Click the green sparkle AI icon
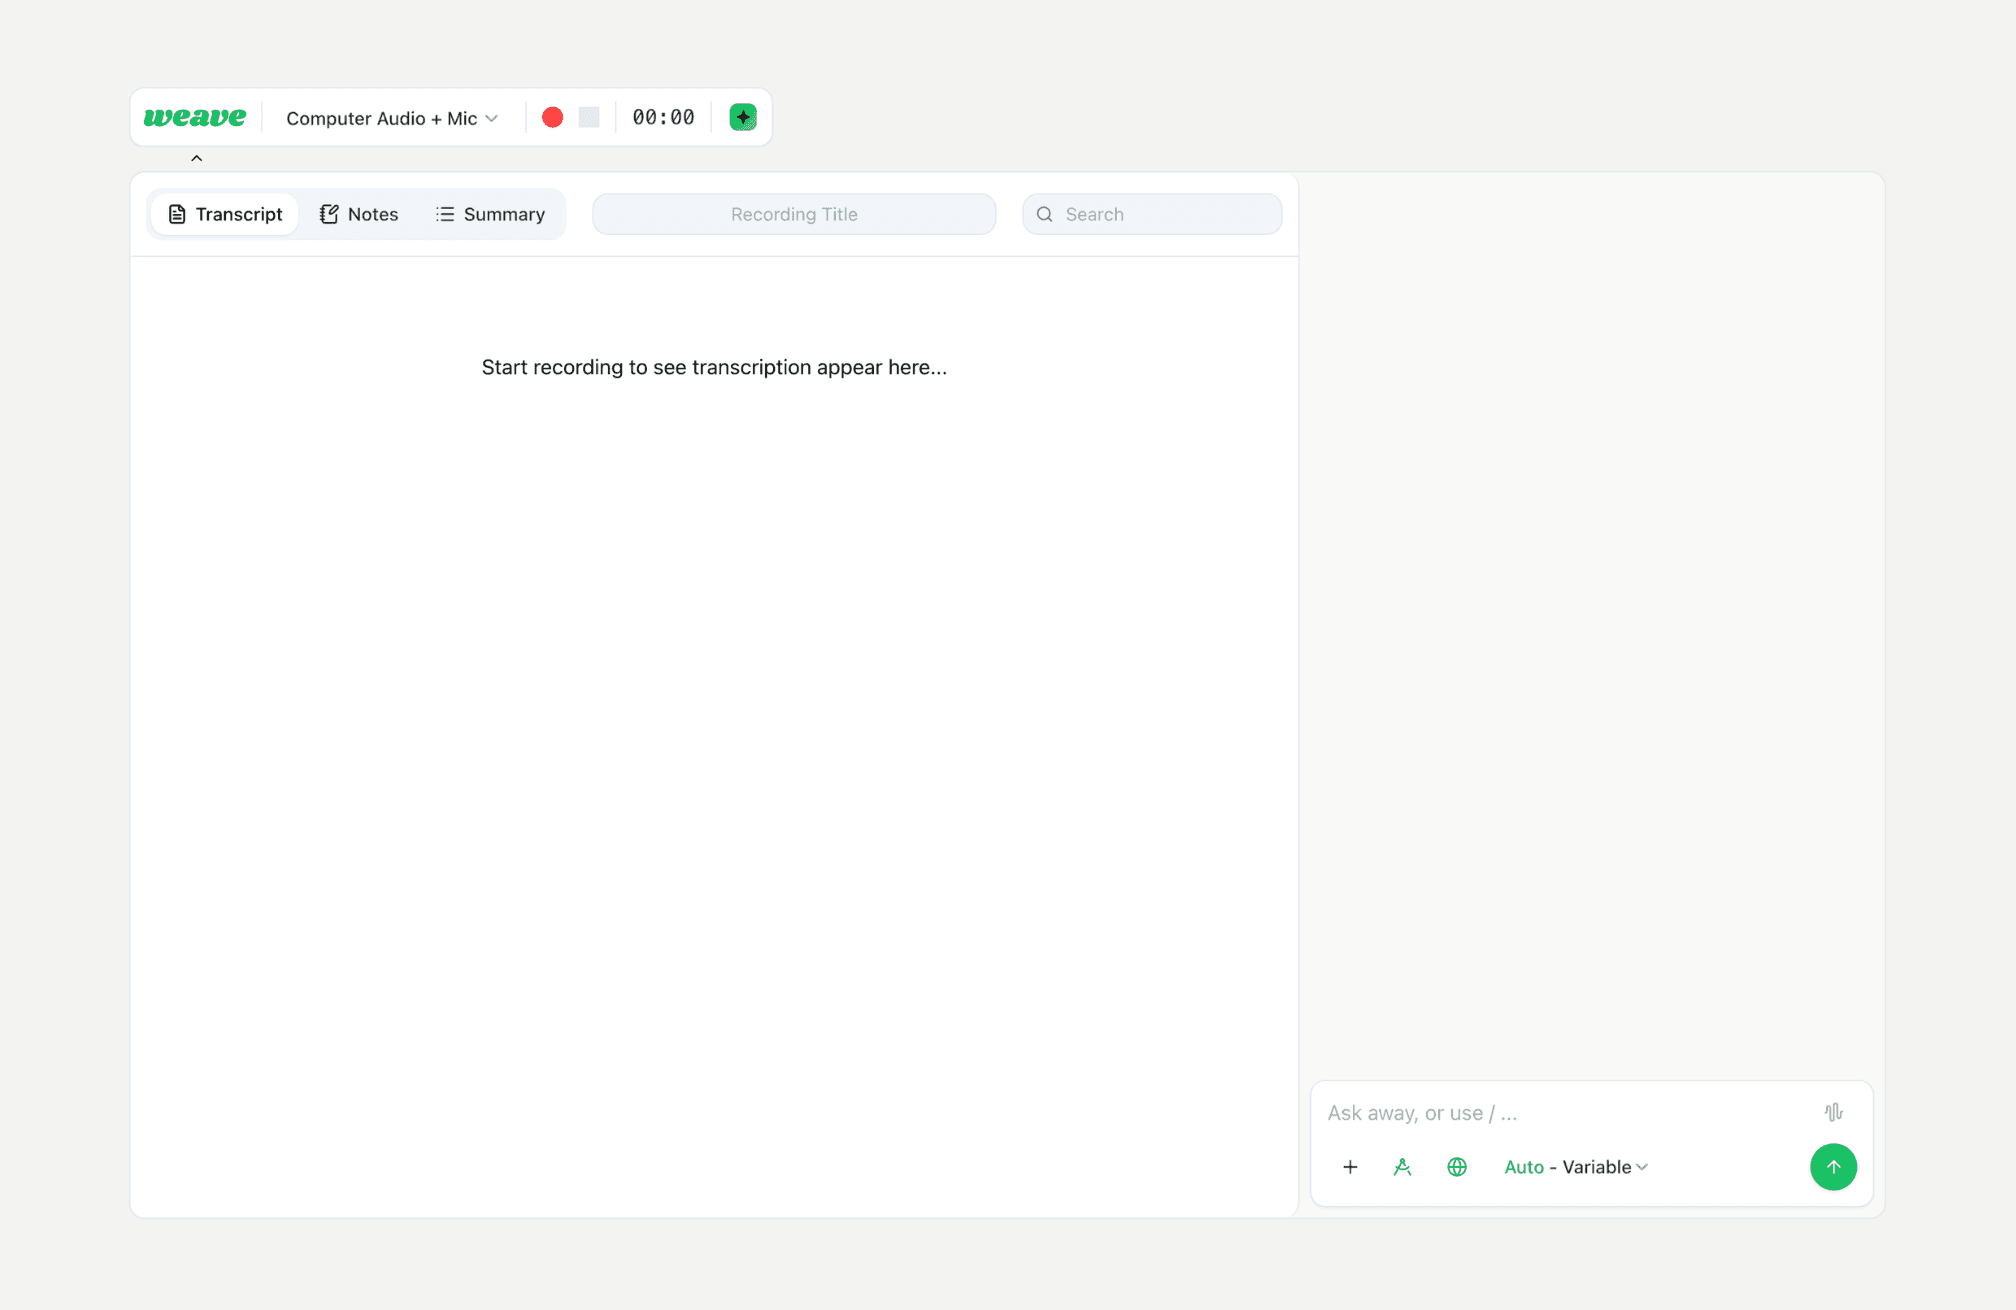 coord(743,117)
